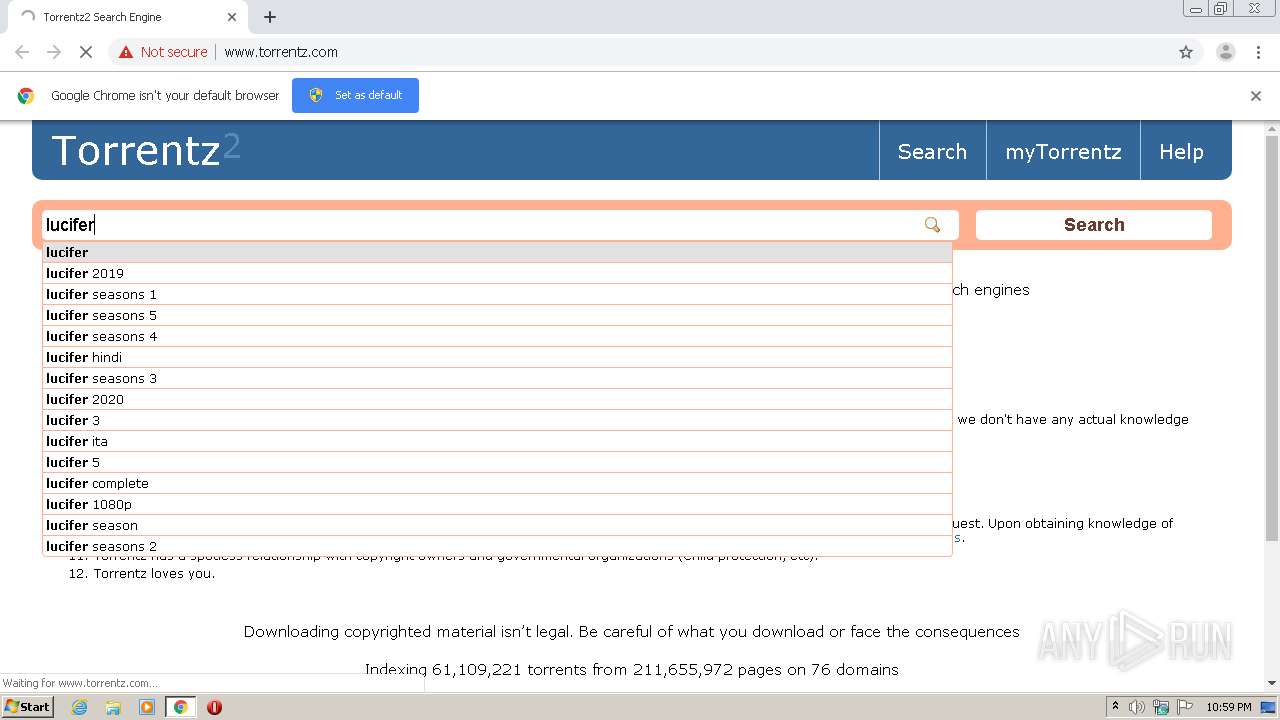Choose suggestion 'lucifer 2020'
The image size is (1280, 720).
pos(497,399)
